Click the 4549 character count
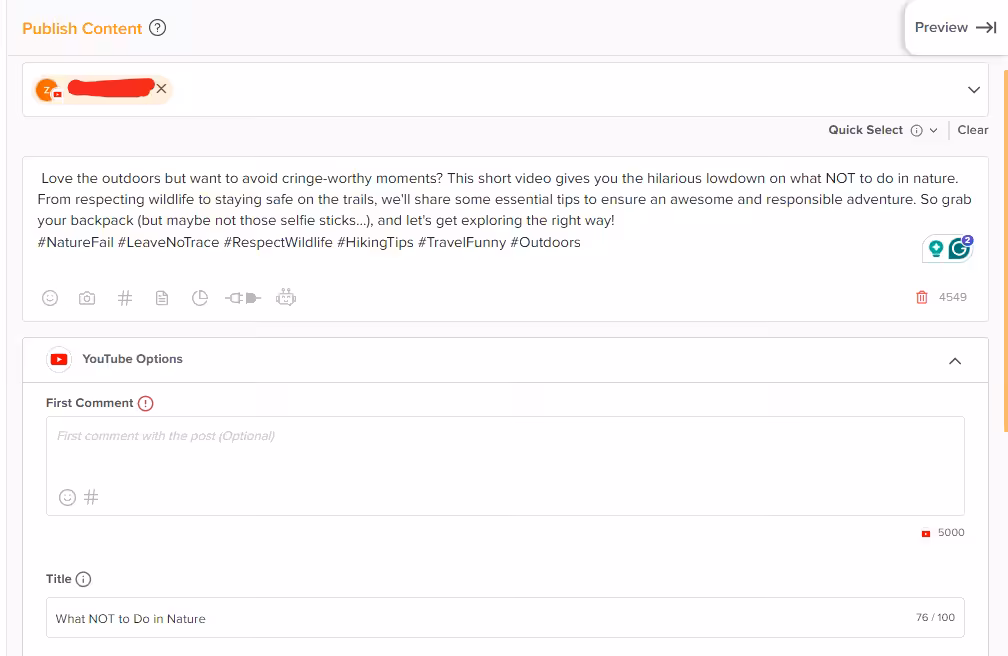1008x656 pixels. pyautogui.click(x=953, y=297)
